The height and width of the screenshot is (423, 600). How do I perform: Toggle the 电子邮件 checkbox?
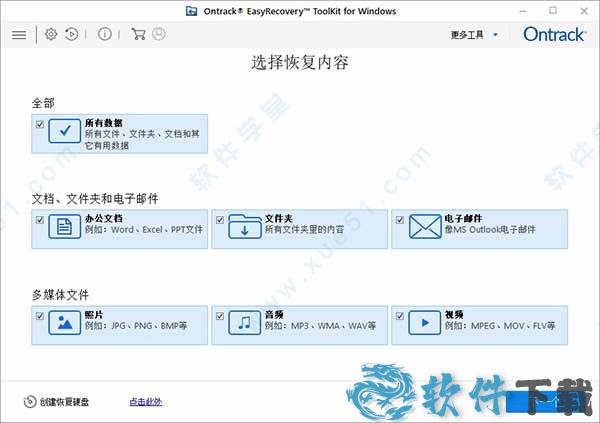400,220
